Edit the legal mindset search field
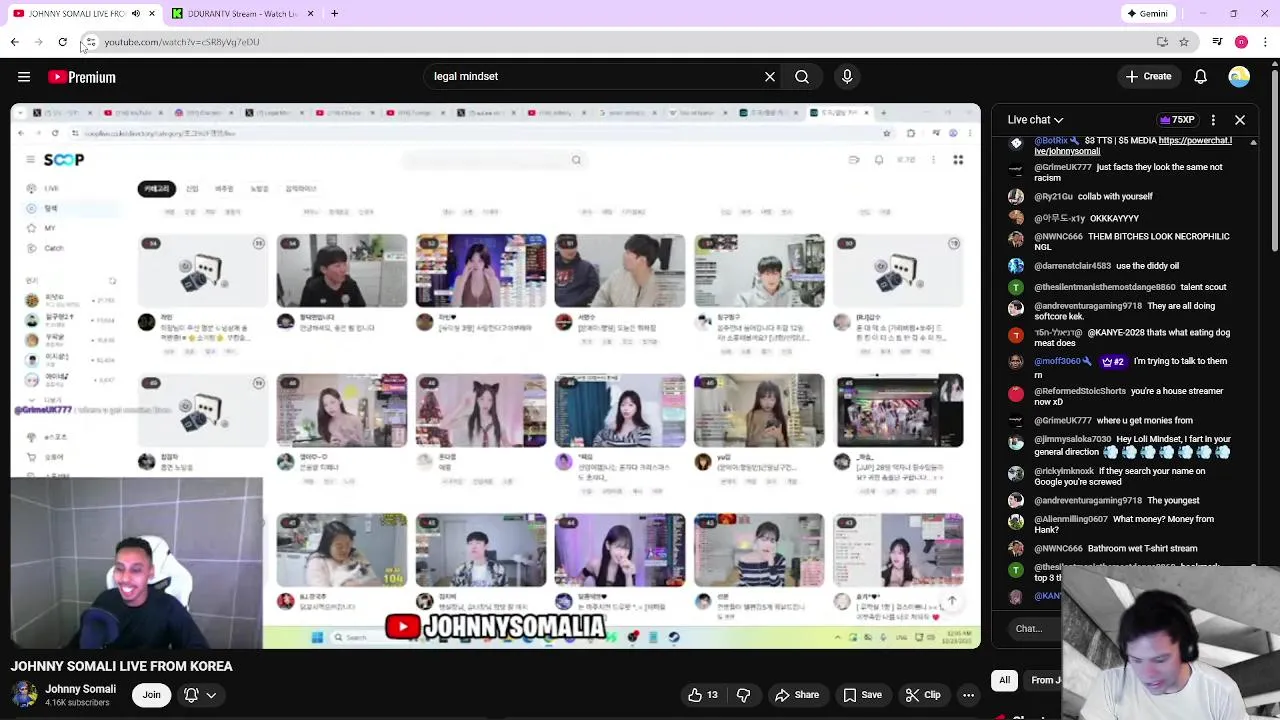This screenshot has height=720, width=1280. tap(595, 76)
